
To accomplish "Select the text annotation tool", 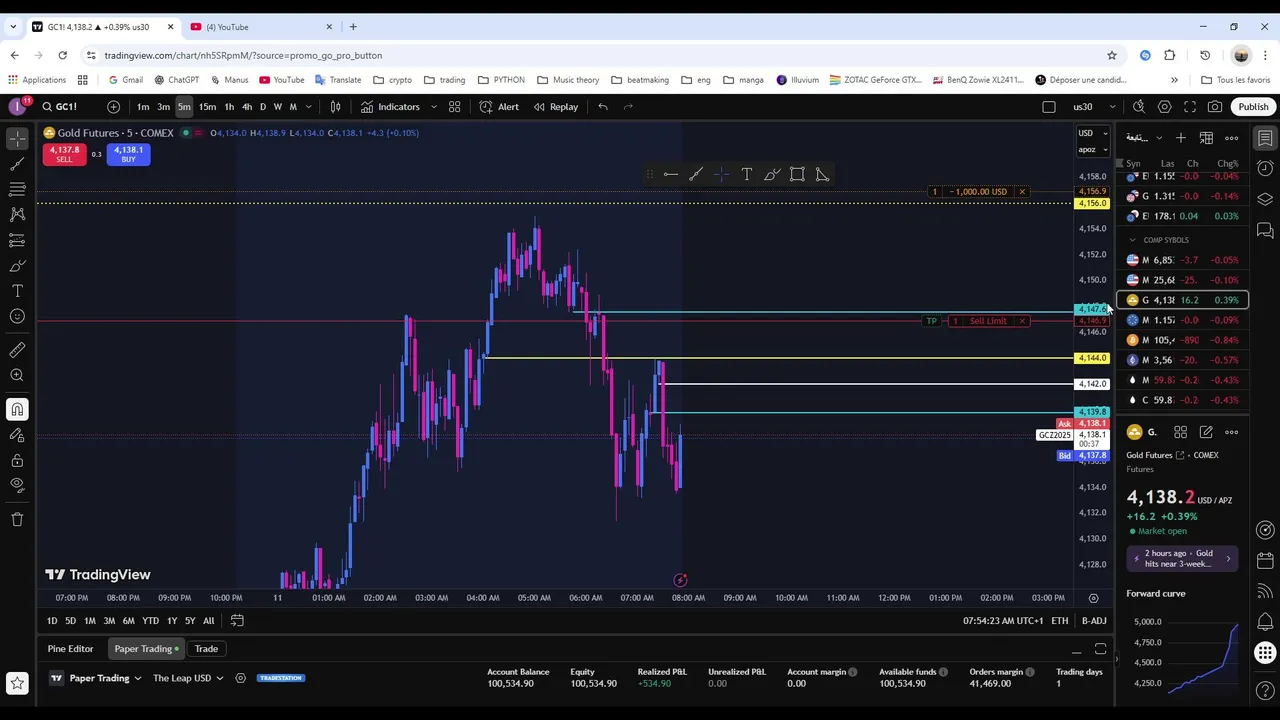I will click(x=17, y=291).
